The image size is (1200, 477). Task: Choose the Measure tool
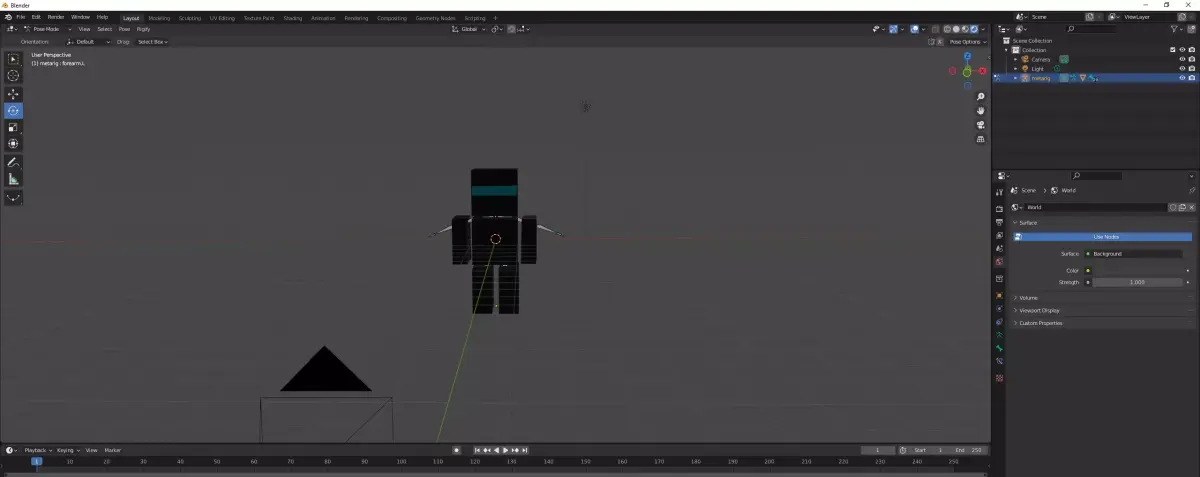14,179
